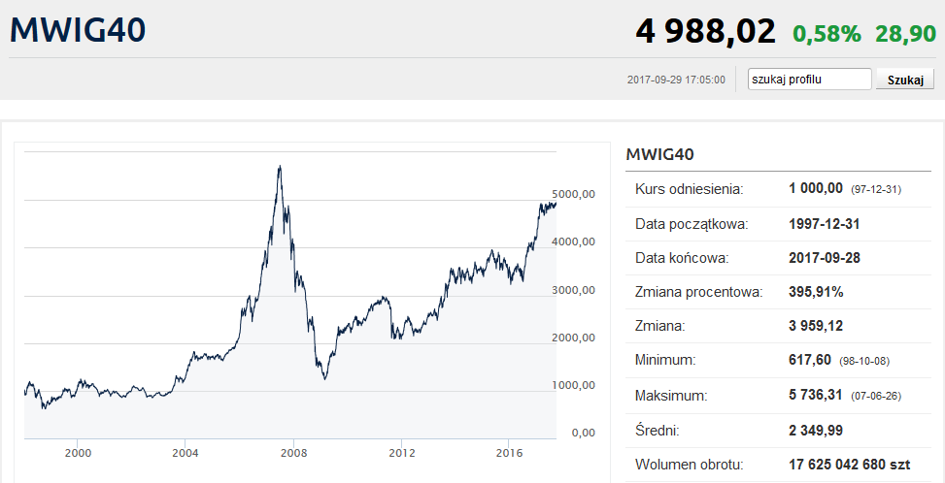Click the 2007 peak on the chart
This screenshot has width=945, height=483.
[279, 168]
